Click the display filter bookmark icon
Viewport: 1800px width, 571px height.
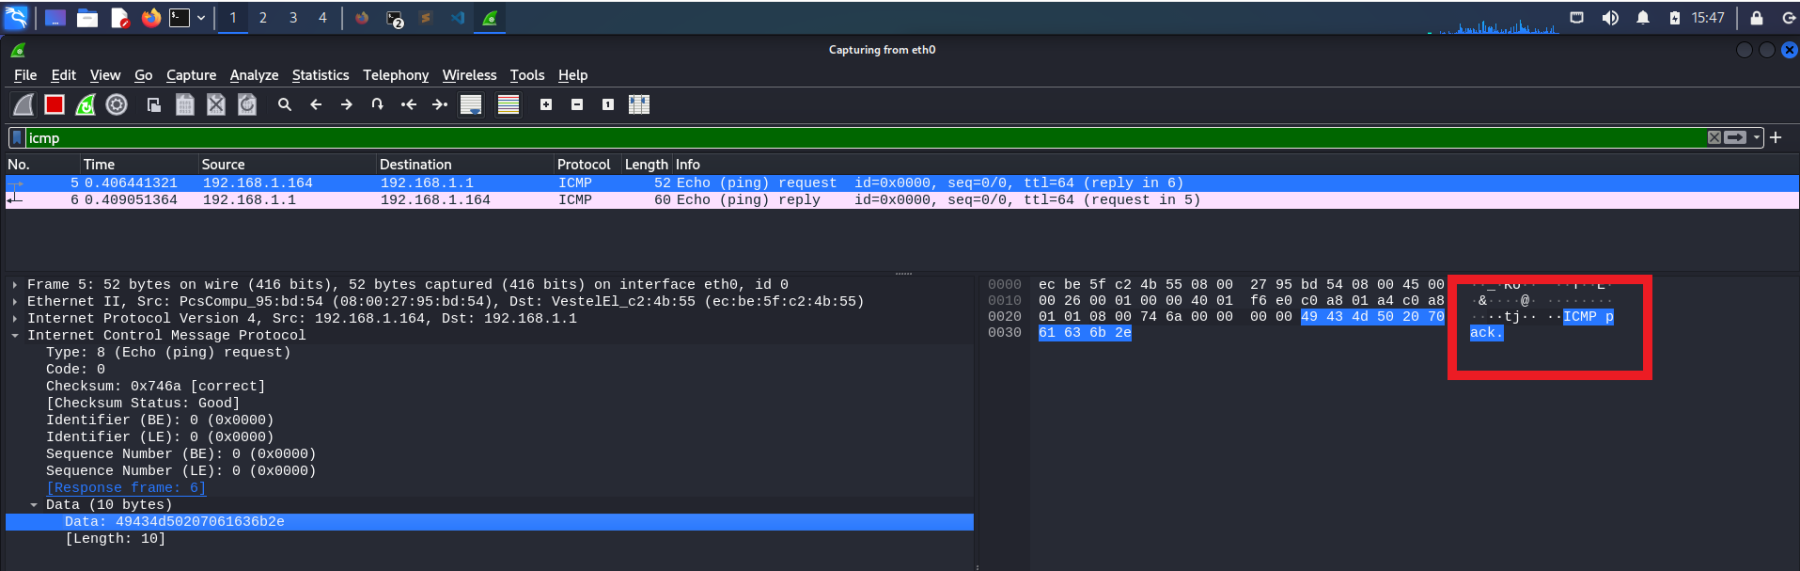(17, 138)
